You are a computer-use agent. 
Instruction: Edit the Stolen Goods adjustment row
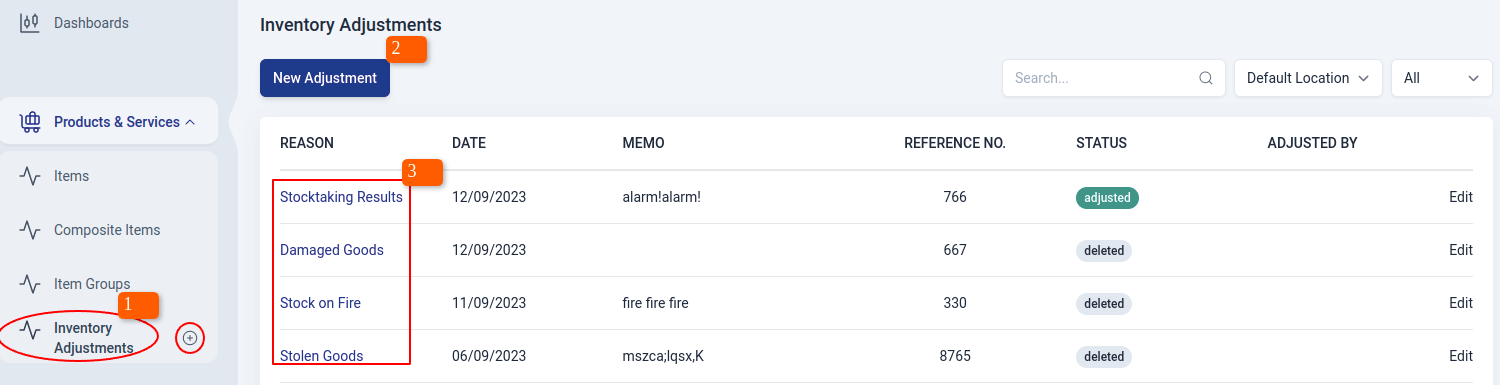point(1461,356)
